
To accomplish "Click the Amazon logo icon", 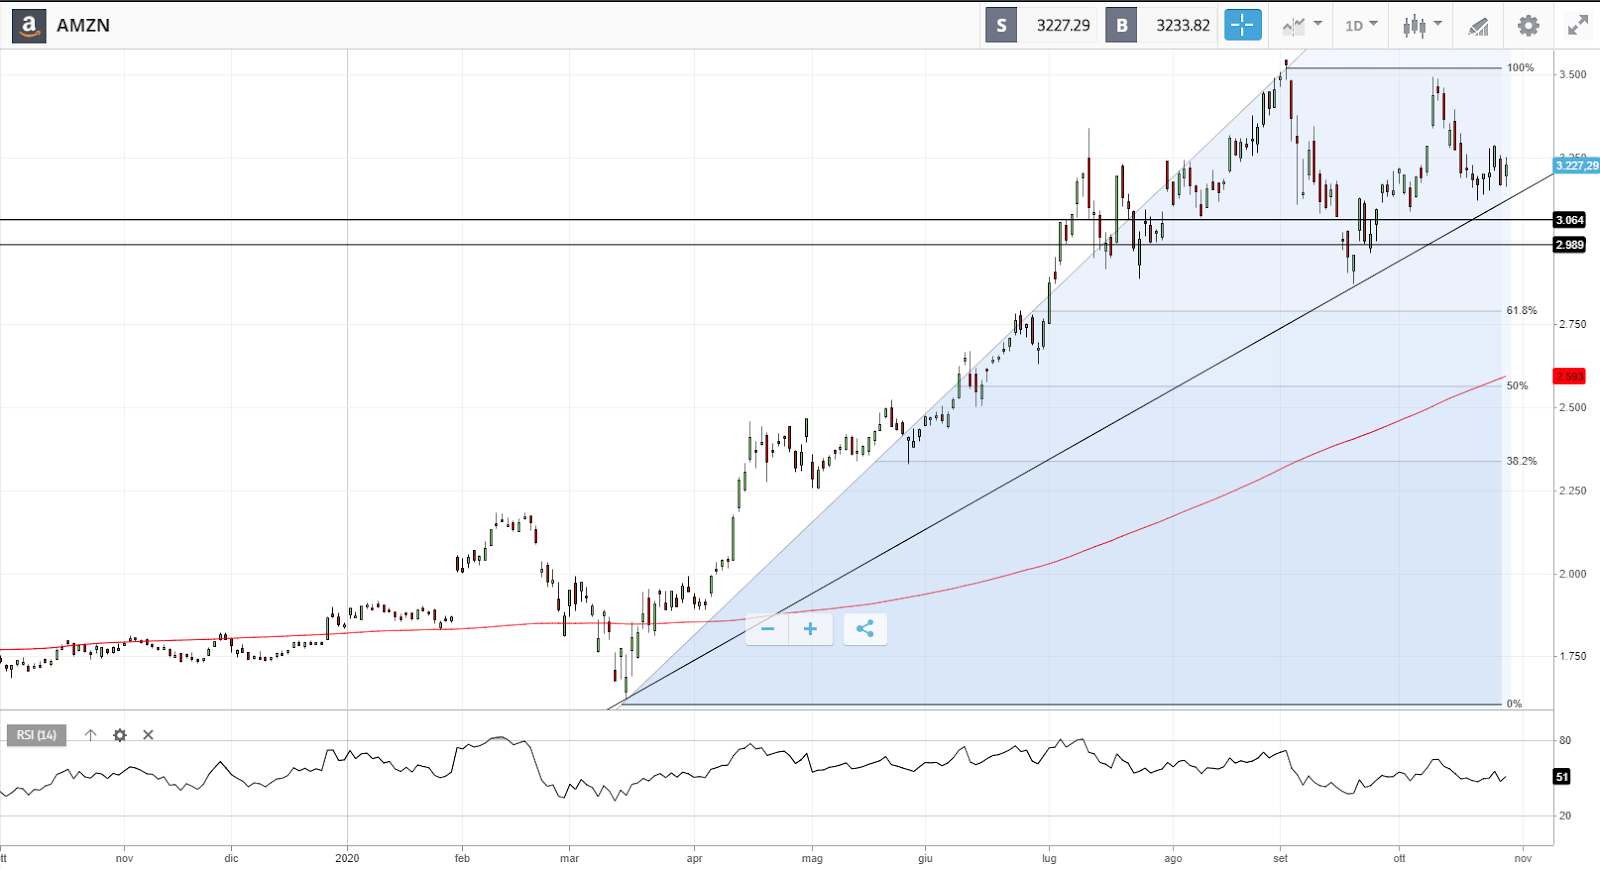I will [29, 26].
